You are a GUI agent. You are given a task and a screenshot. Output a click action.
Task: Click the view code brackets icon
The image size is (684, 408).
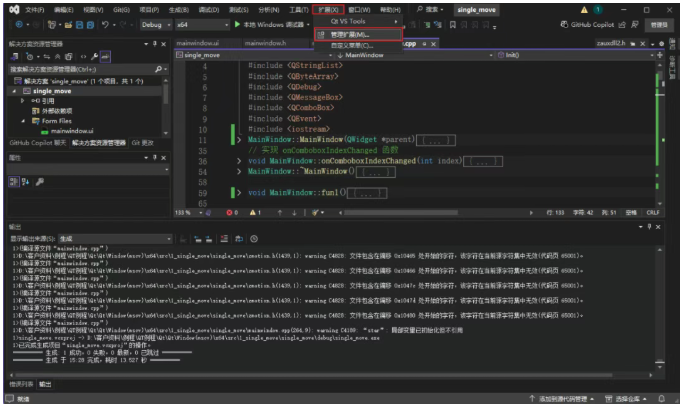[83, 56]
